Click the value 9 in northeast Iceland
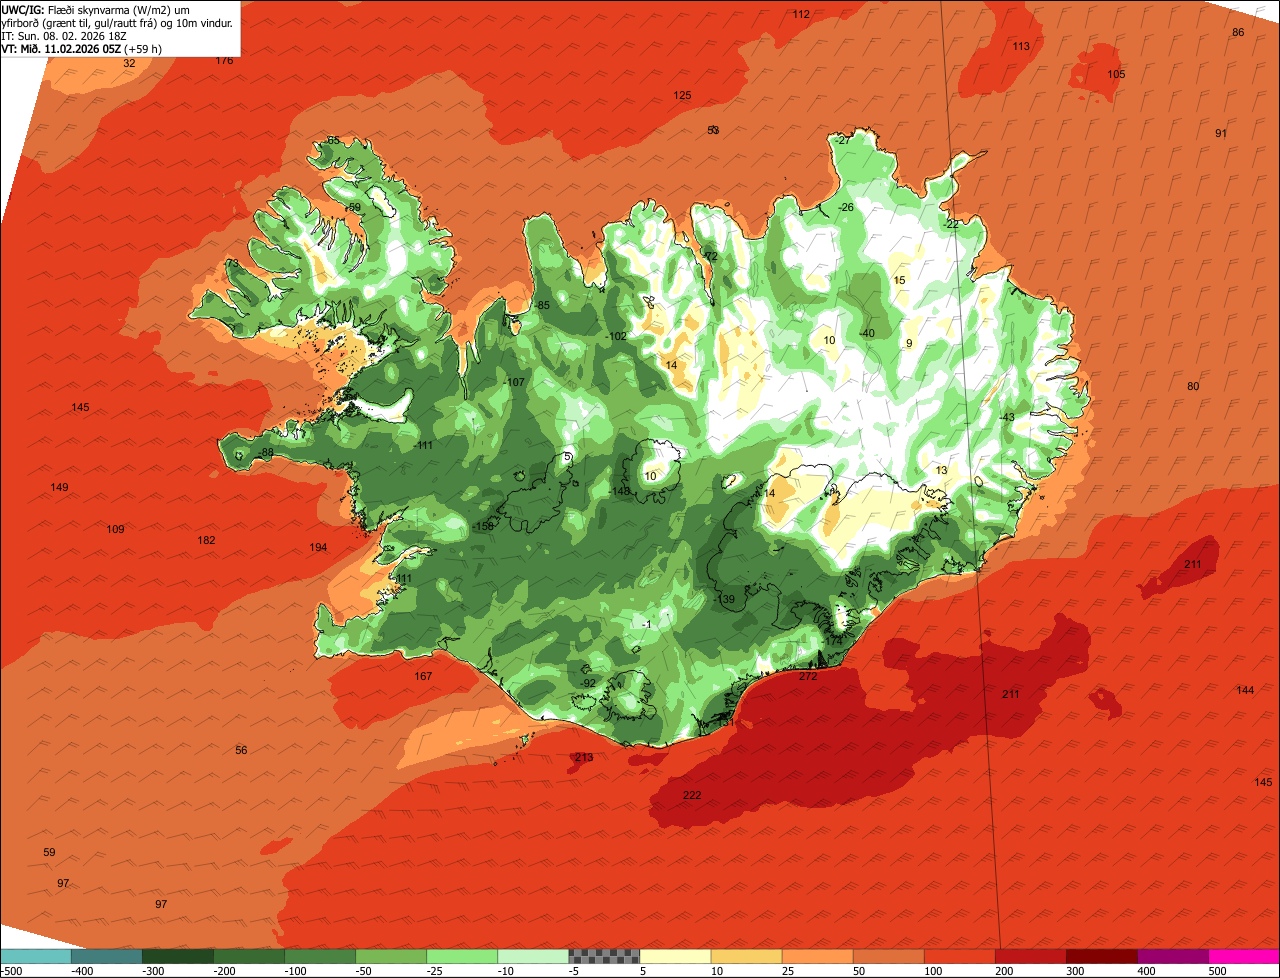This screenshot has height=978, width=1280. pos(909,344)
